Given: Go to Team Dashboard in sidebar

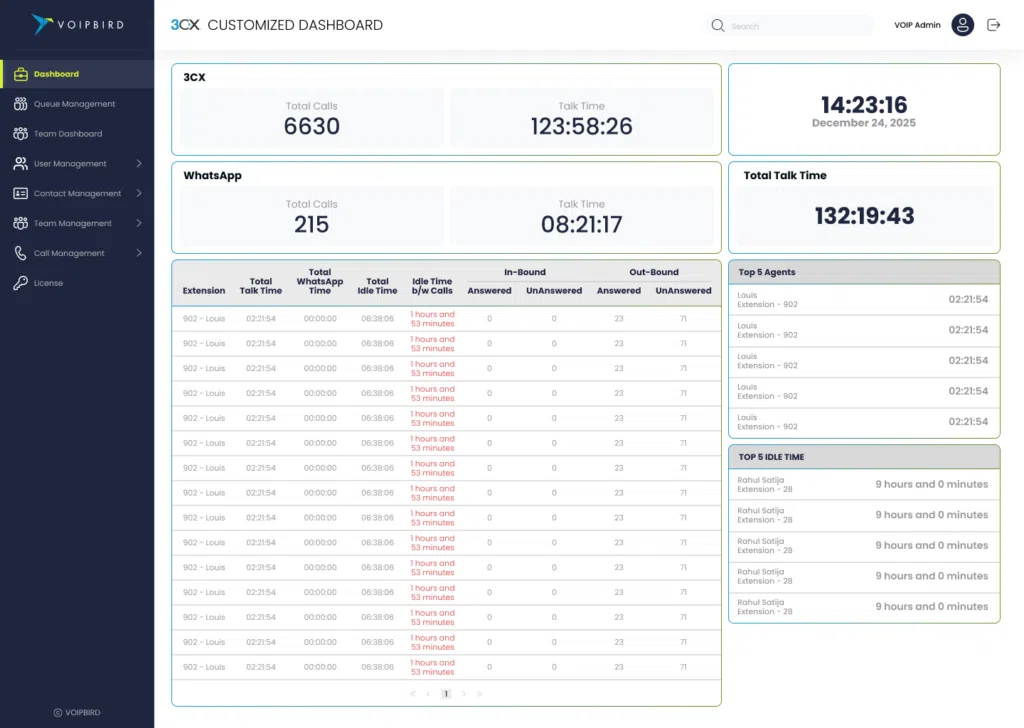Looking at the screenshot, I should tap(68, 134).
